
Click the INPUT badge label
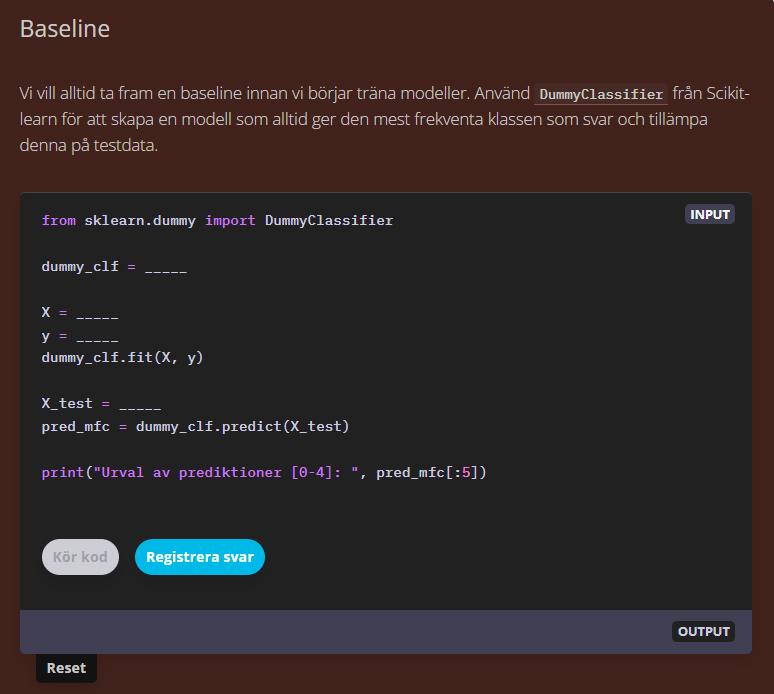[709, 214]
